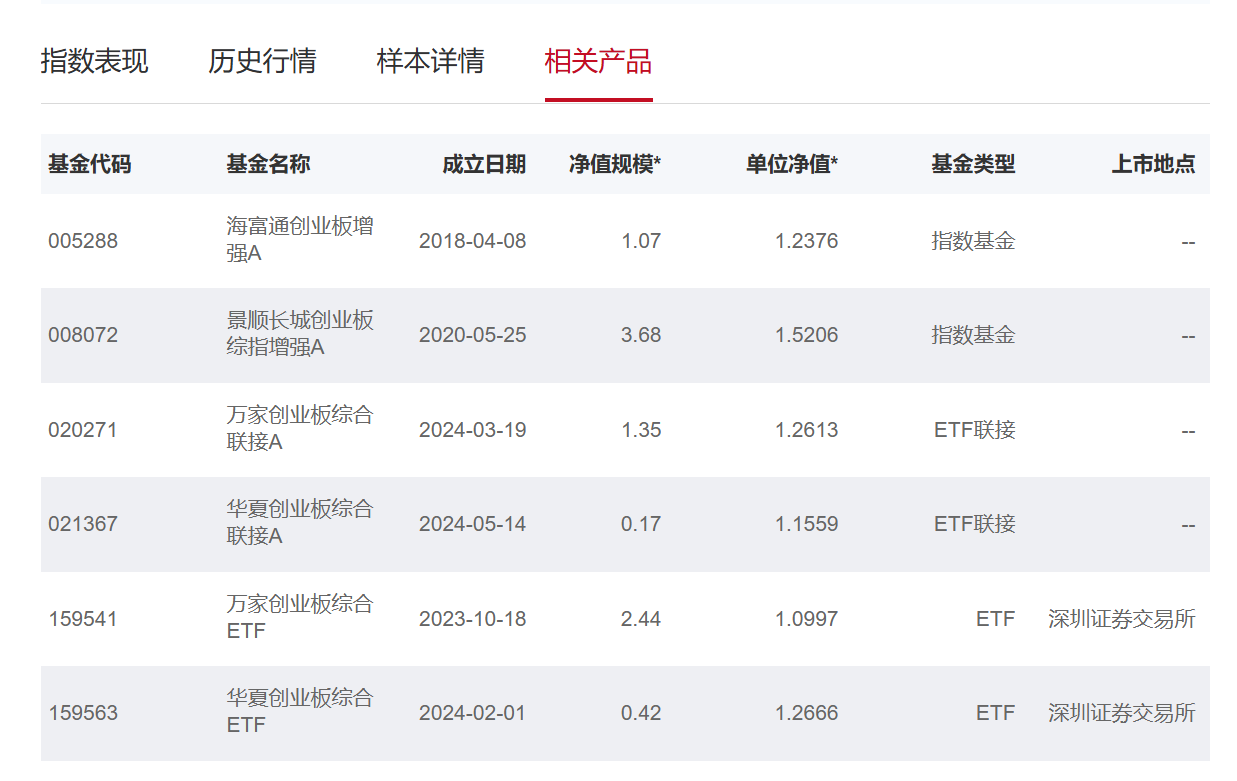Switch to the 指数表现 tab
Screen dimensions: 1237x781
click(x=94, y=61)
